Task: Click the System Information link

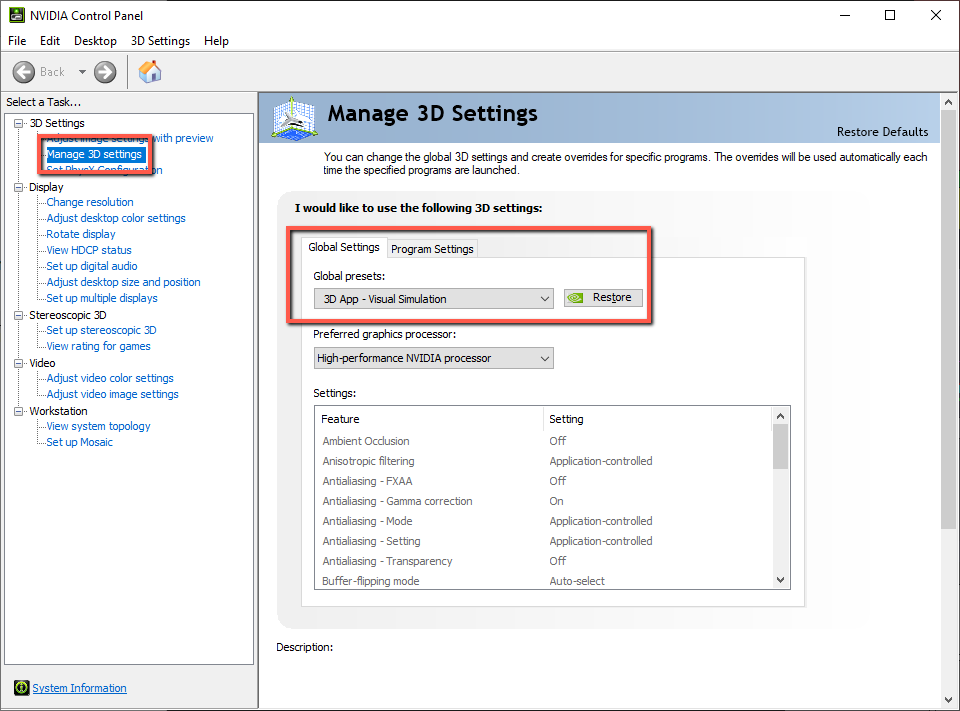Action: (x=79, y=688)
